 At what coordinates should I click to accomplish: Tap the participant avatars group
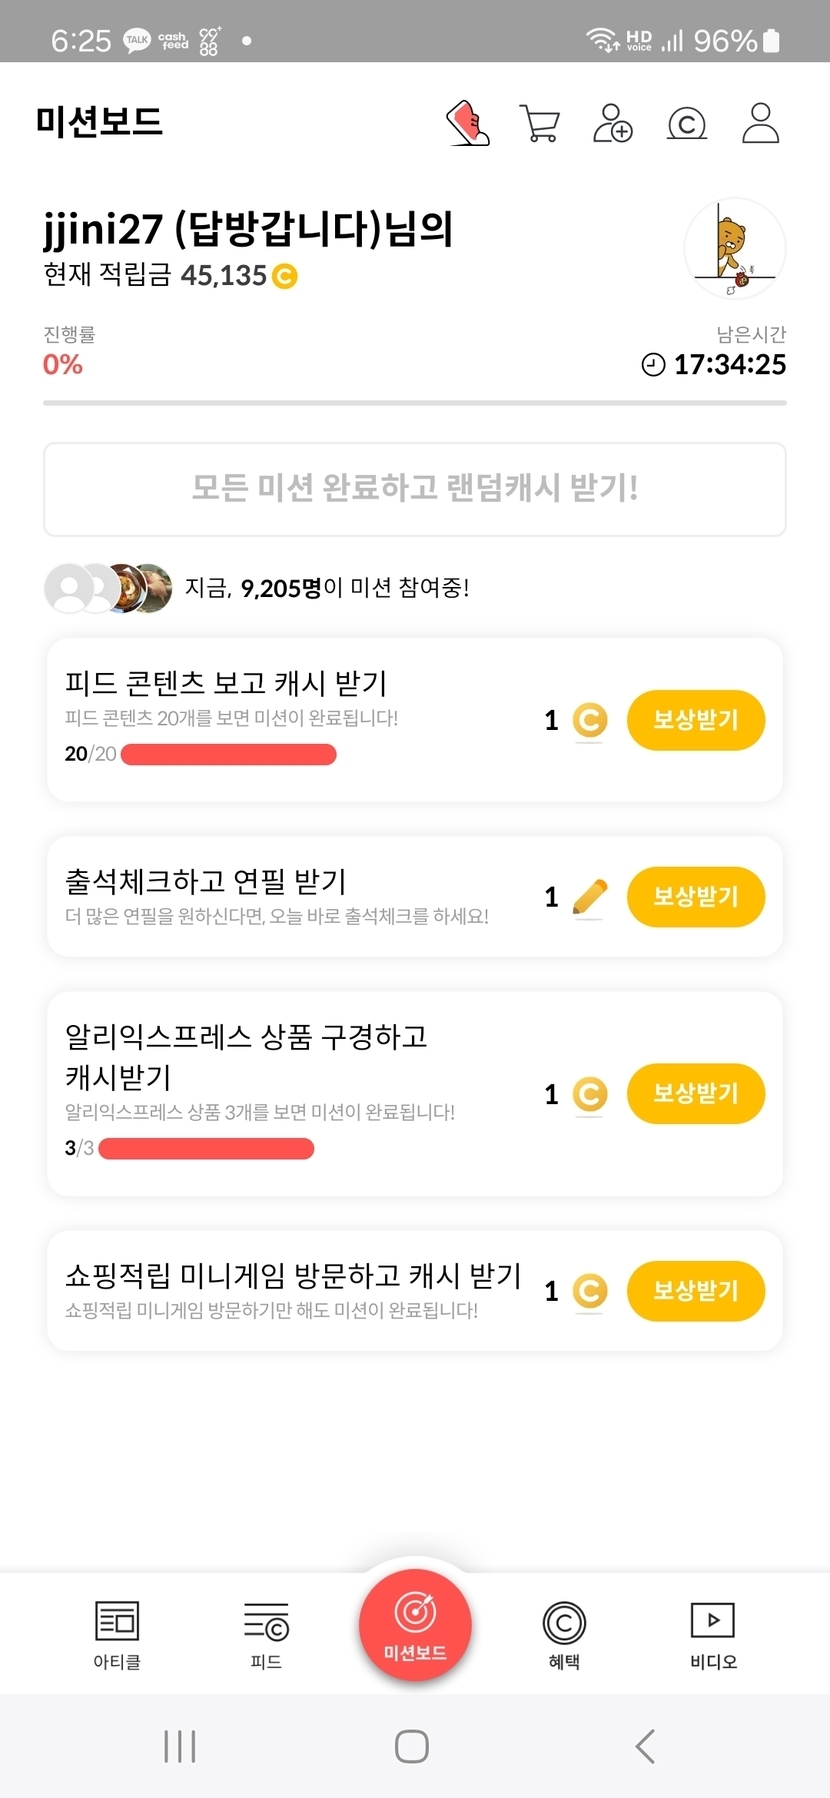coord(108,588)
